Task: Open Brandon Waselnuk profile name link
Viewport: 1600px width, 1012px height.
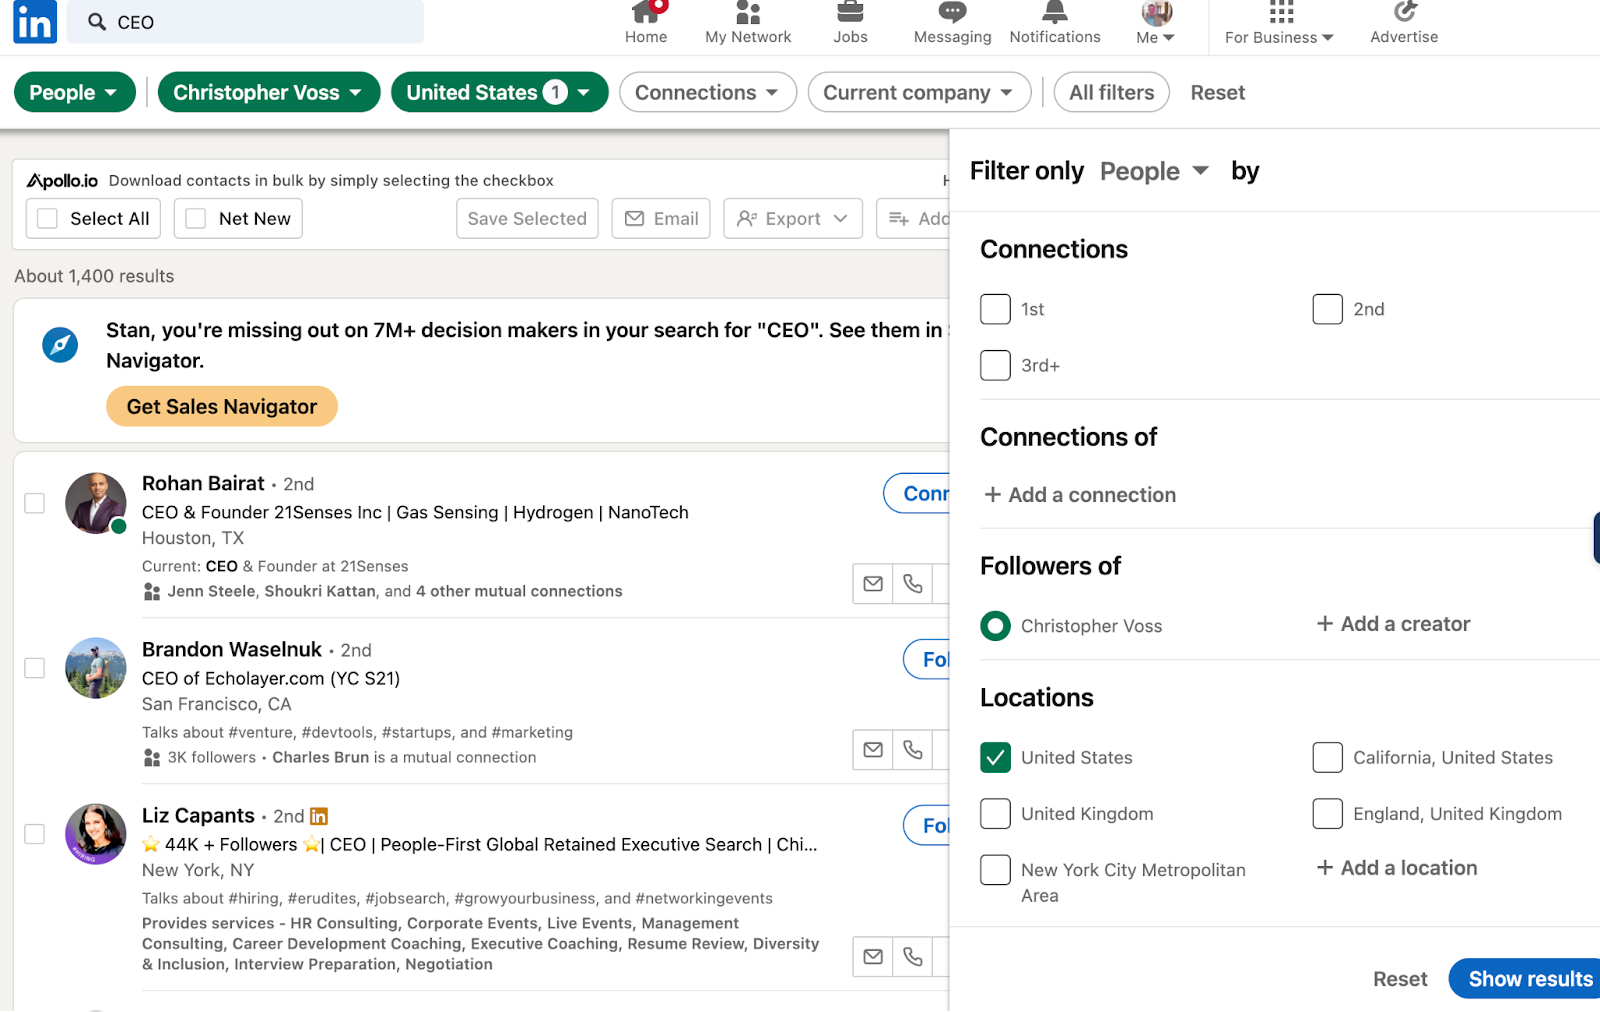Action: (232, 649)
